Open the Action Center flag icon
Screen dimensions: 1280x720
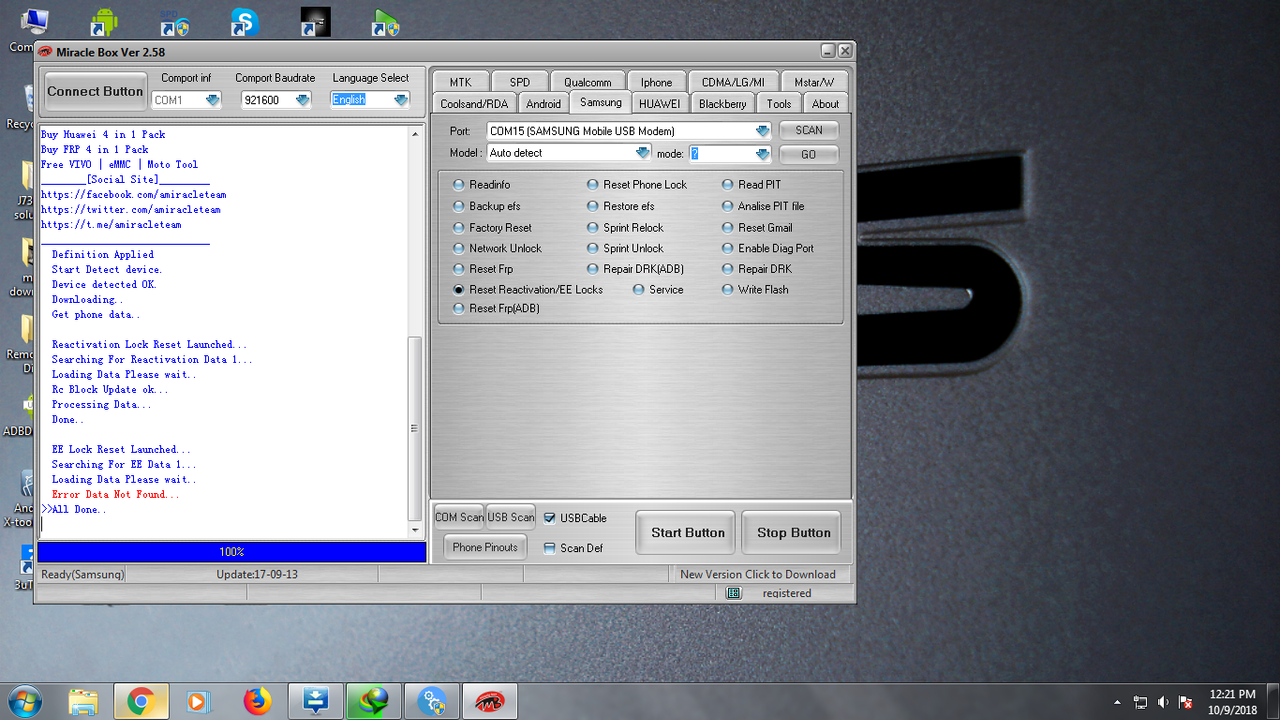[x=1186, y=702]
